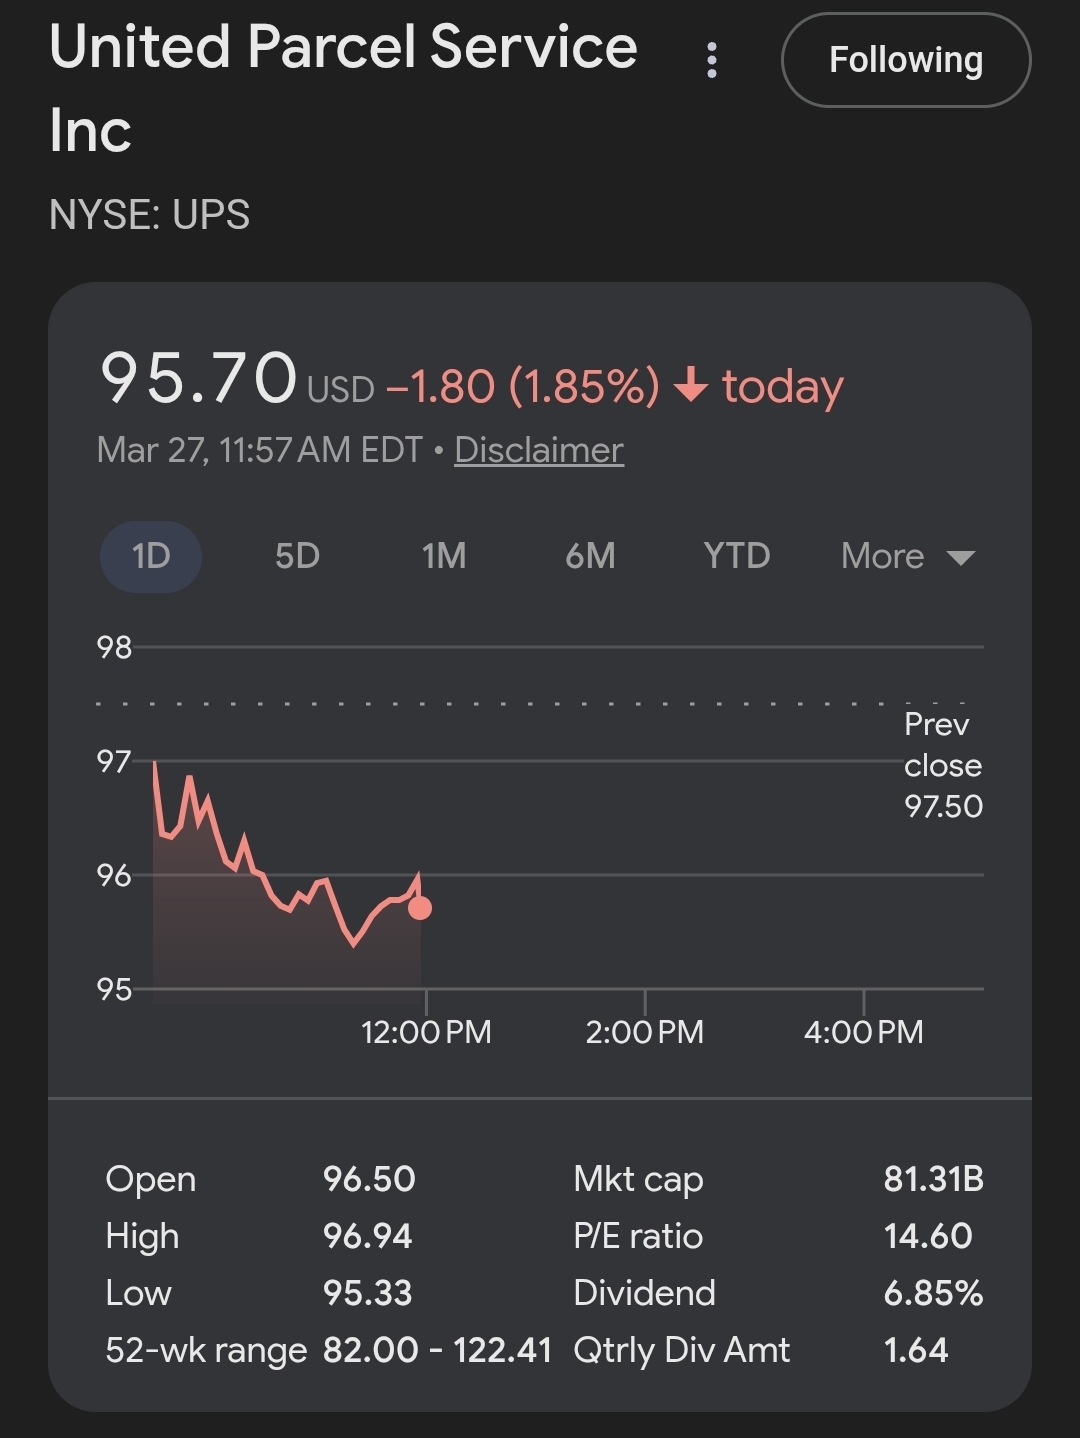Click the 12:00 PM chart axis marker
Viewport: 1080px width, 1438px height.
(426, 1031)
